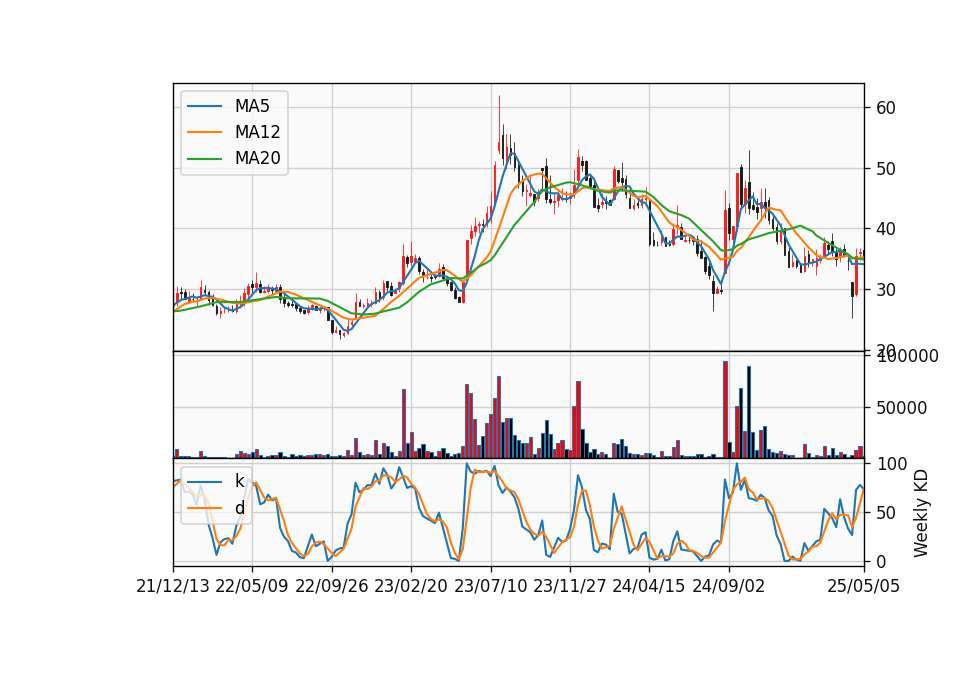Image resolution: width=960 pixels, height=690 pixels.
Task: Click the date label 22/09/26
Action: point(332,587)
